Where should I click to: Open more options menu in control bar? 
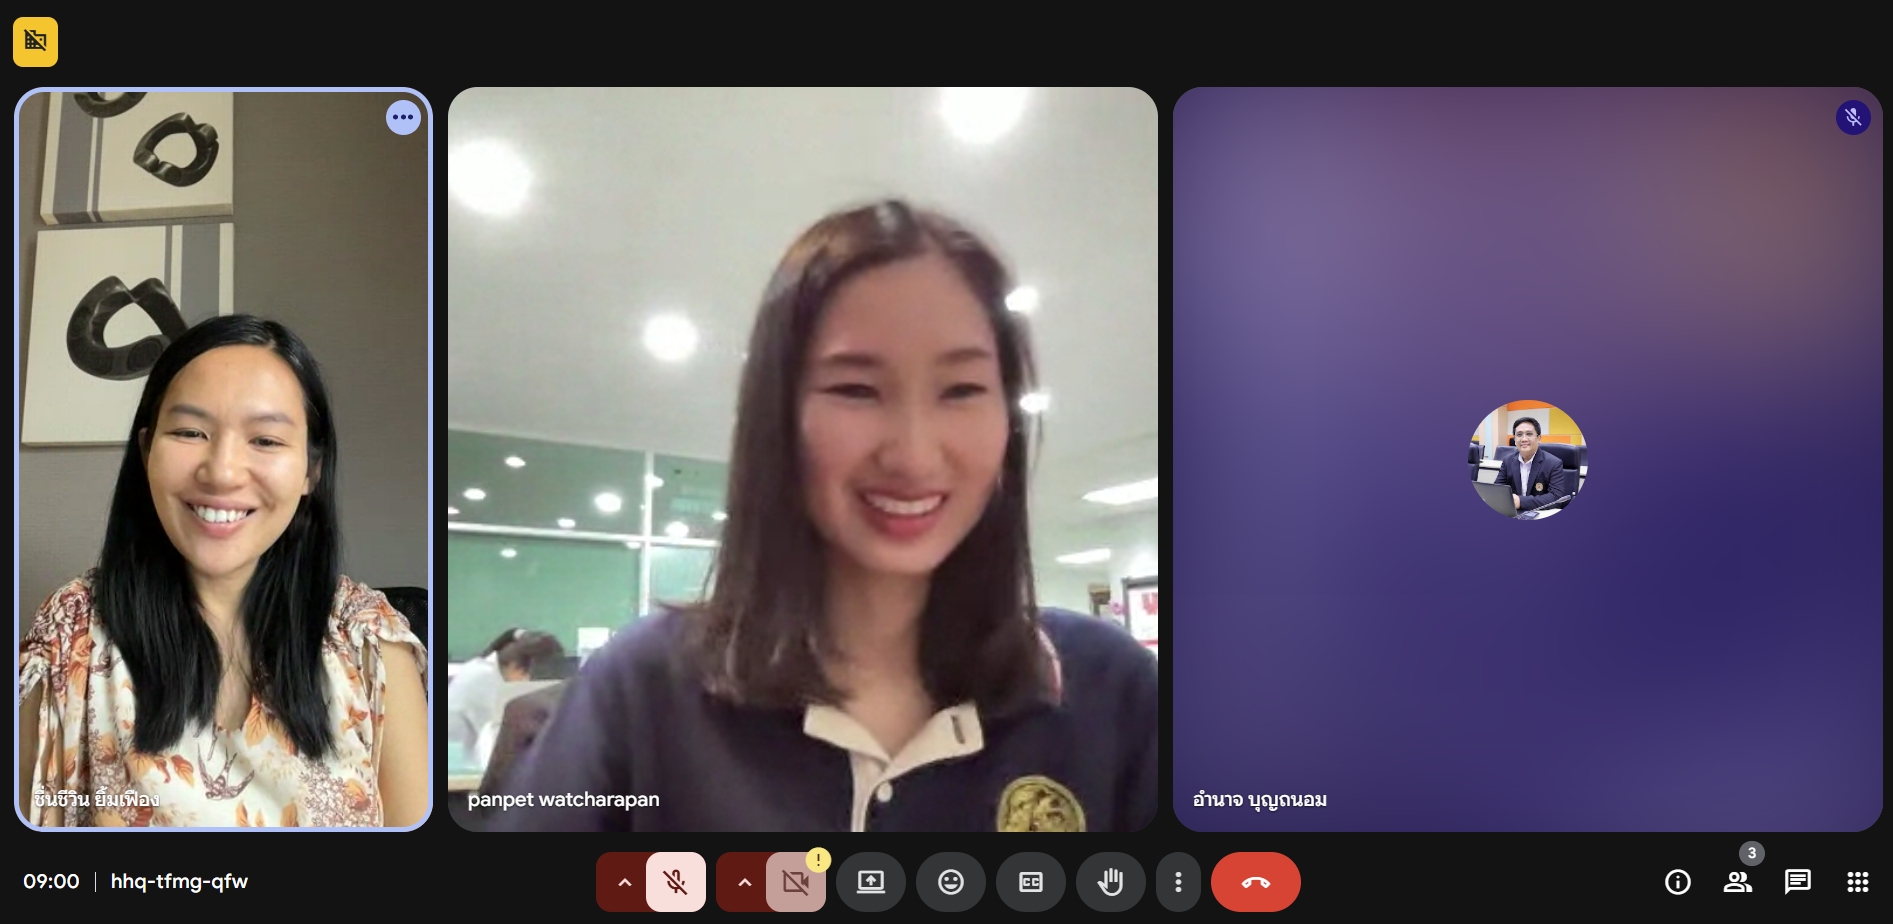click(x=1178, y=882)
